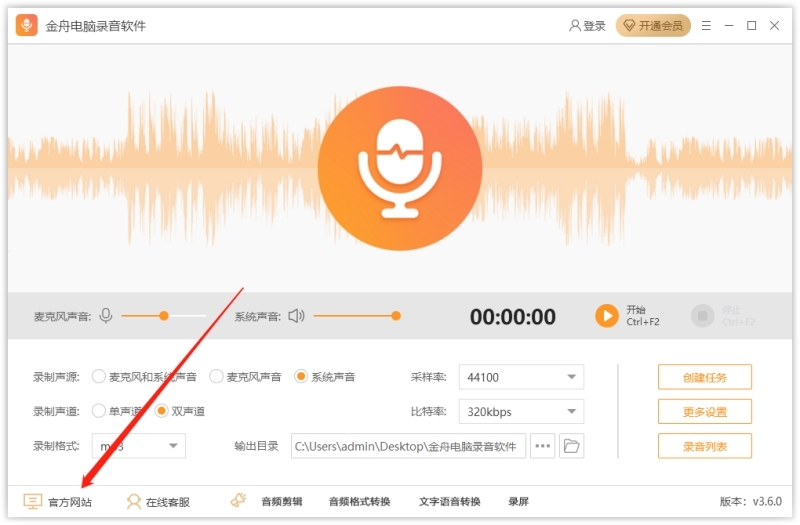Maximize the recorder window
Screen dimensions: 800x525
(x=752, y=26)
